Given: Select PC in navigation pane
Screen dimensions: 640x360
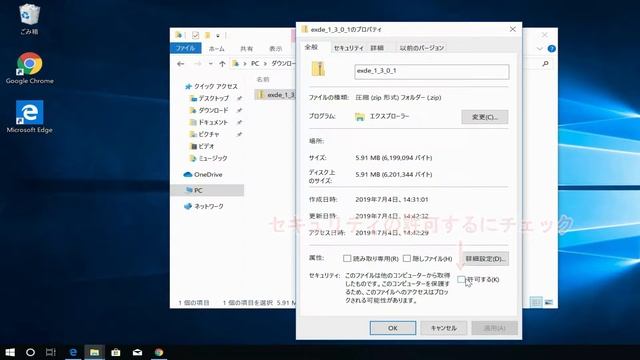Looking at the screenshot, I should click(x=207, y=190).
